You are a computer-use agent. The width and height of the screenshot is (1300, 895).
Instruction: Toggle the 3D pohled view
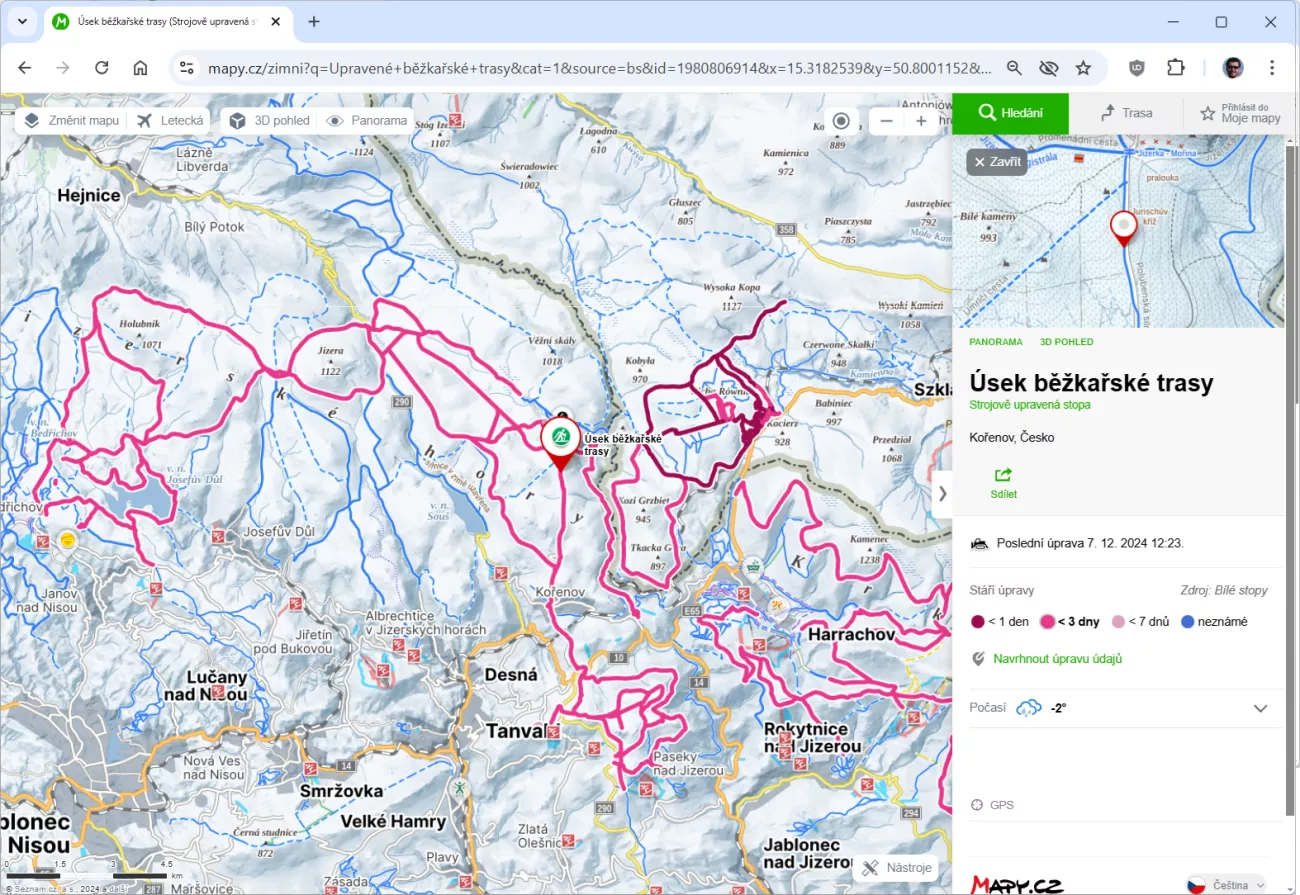270,121
